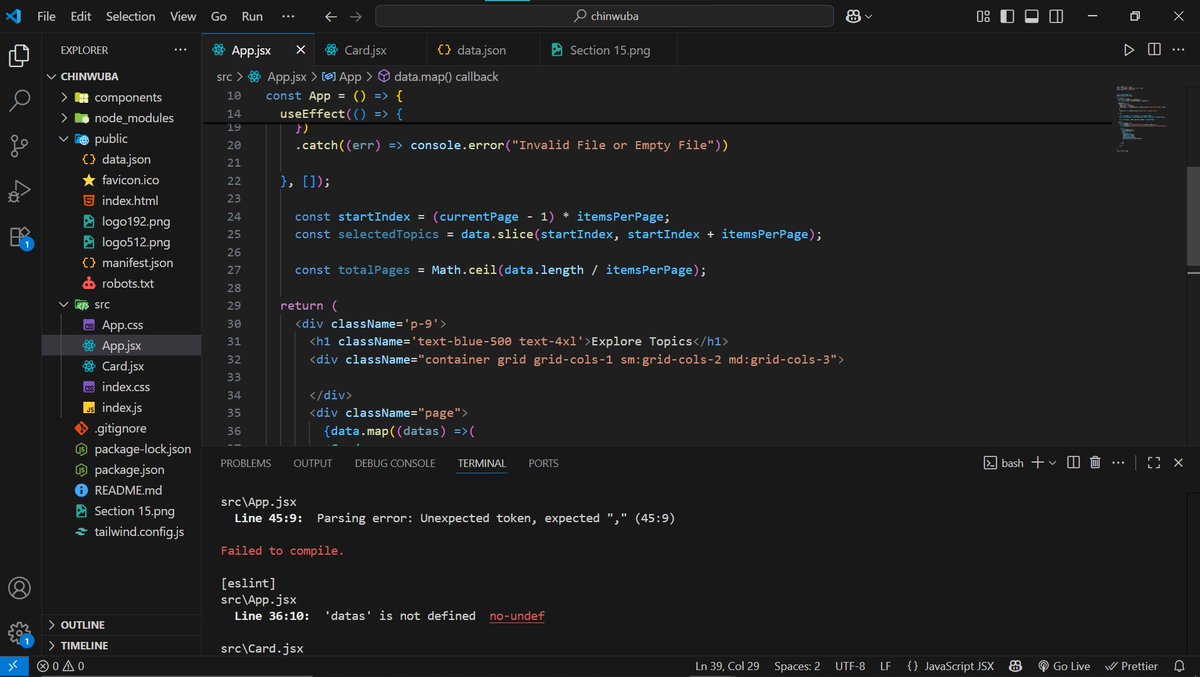The height and width of the screenshot is (677, 1200).
Task: Switch to the PROBLEMS panel tab
Action: [x=246, y=463]
